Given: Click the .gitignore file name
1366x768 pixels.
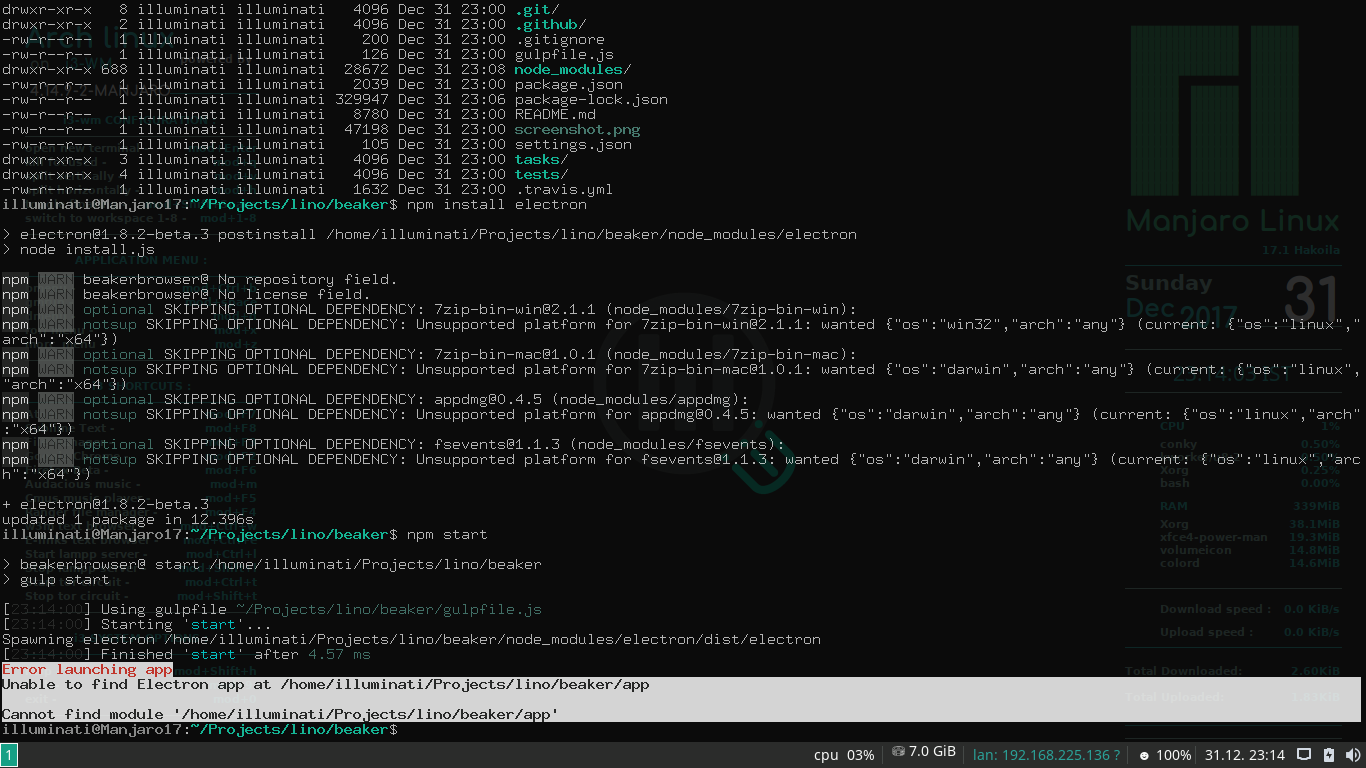Looking at the screenshot, I should [560, 39].
